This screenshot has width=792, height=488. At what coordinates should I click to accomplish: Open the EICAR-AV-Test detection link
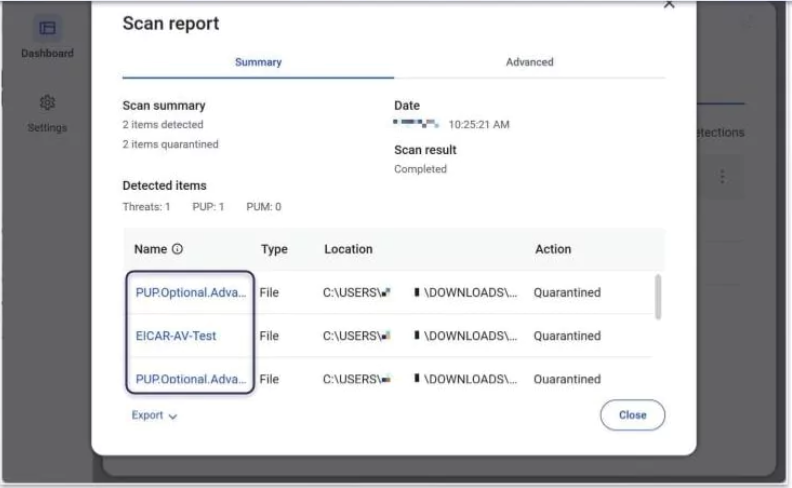coord(175,336)
